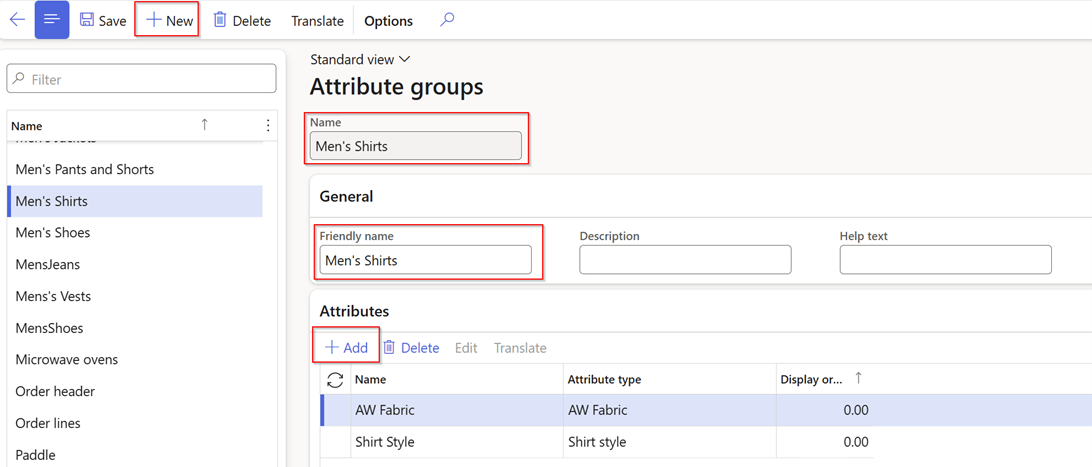Select Order header in the list
This screenshot has width=1092, height=467.
tap(136, 391)
